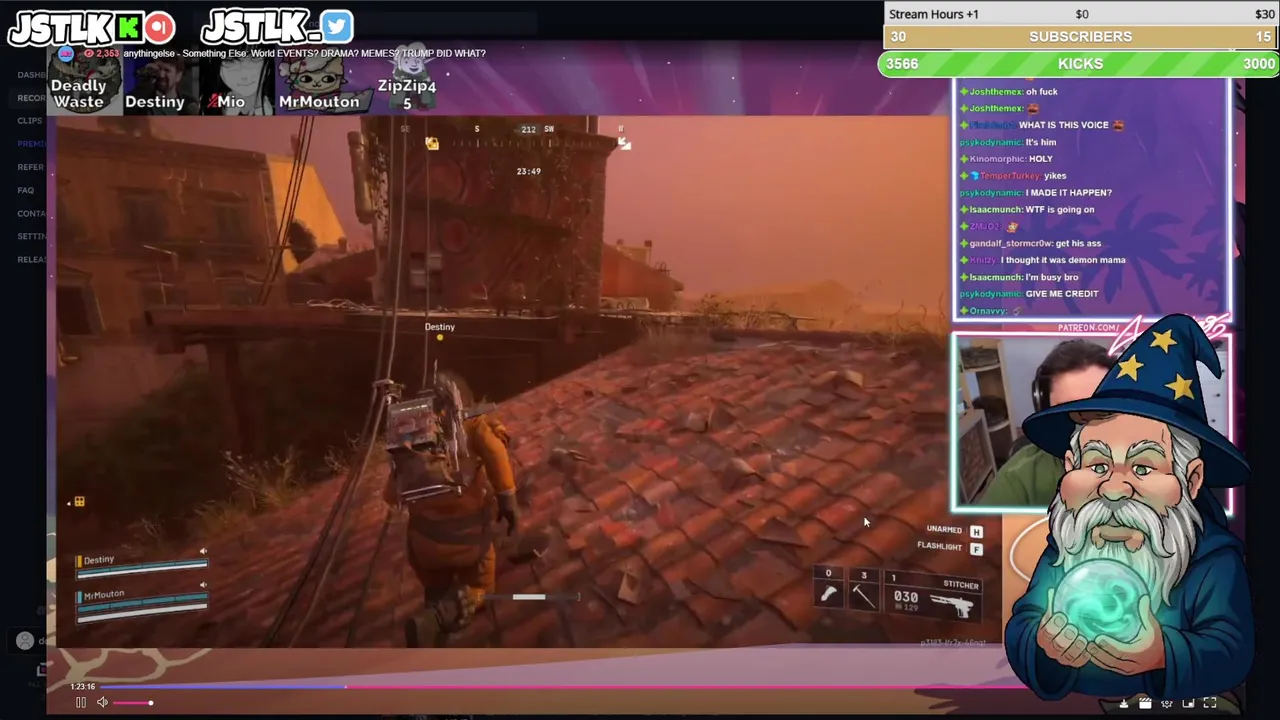Click the clapperboard clip icon
This screenshot has height=720, width=1280.
click(x=1145, y=704)
